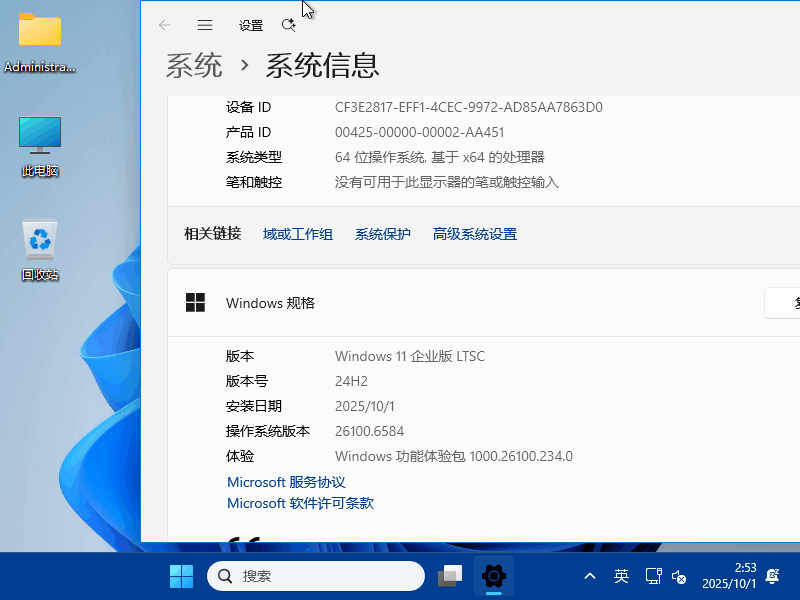Click the clock and date in system tray
Image resolution: width=800 pixels, height=600 pixels.
pos(732,576)
